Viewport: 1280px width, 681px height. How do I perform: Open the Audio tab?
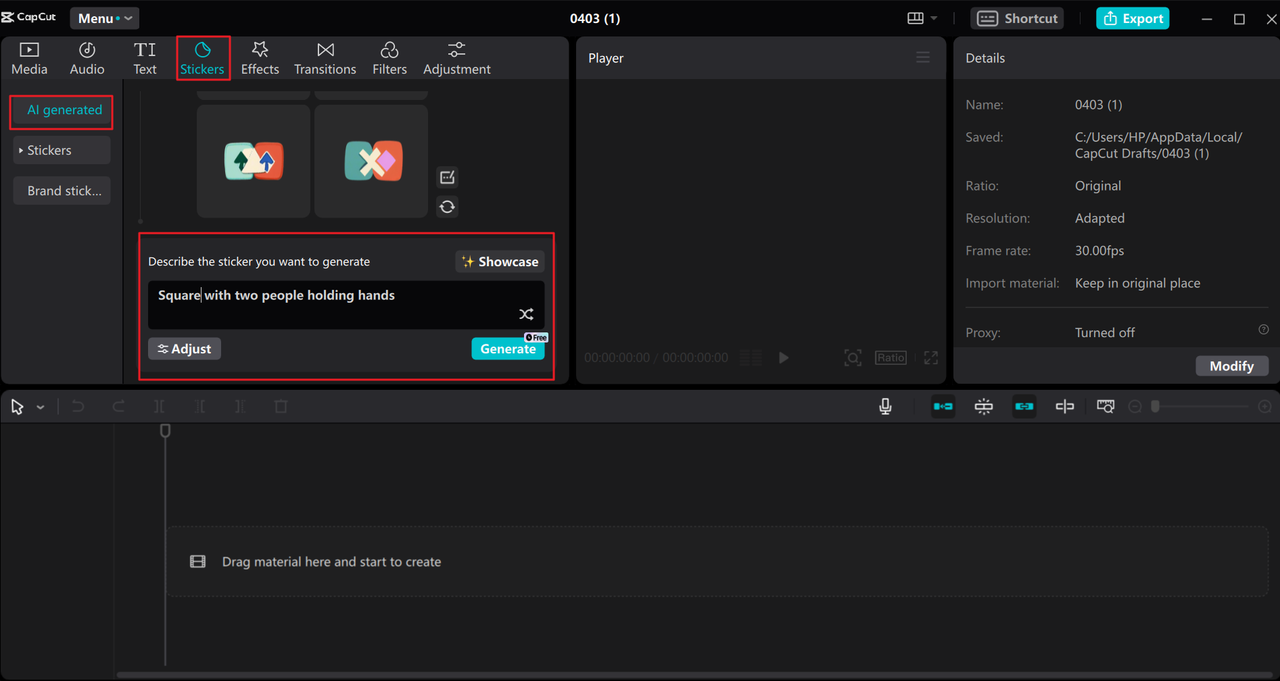tap(87, 58)
